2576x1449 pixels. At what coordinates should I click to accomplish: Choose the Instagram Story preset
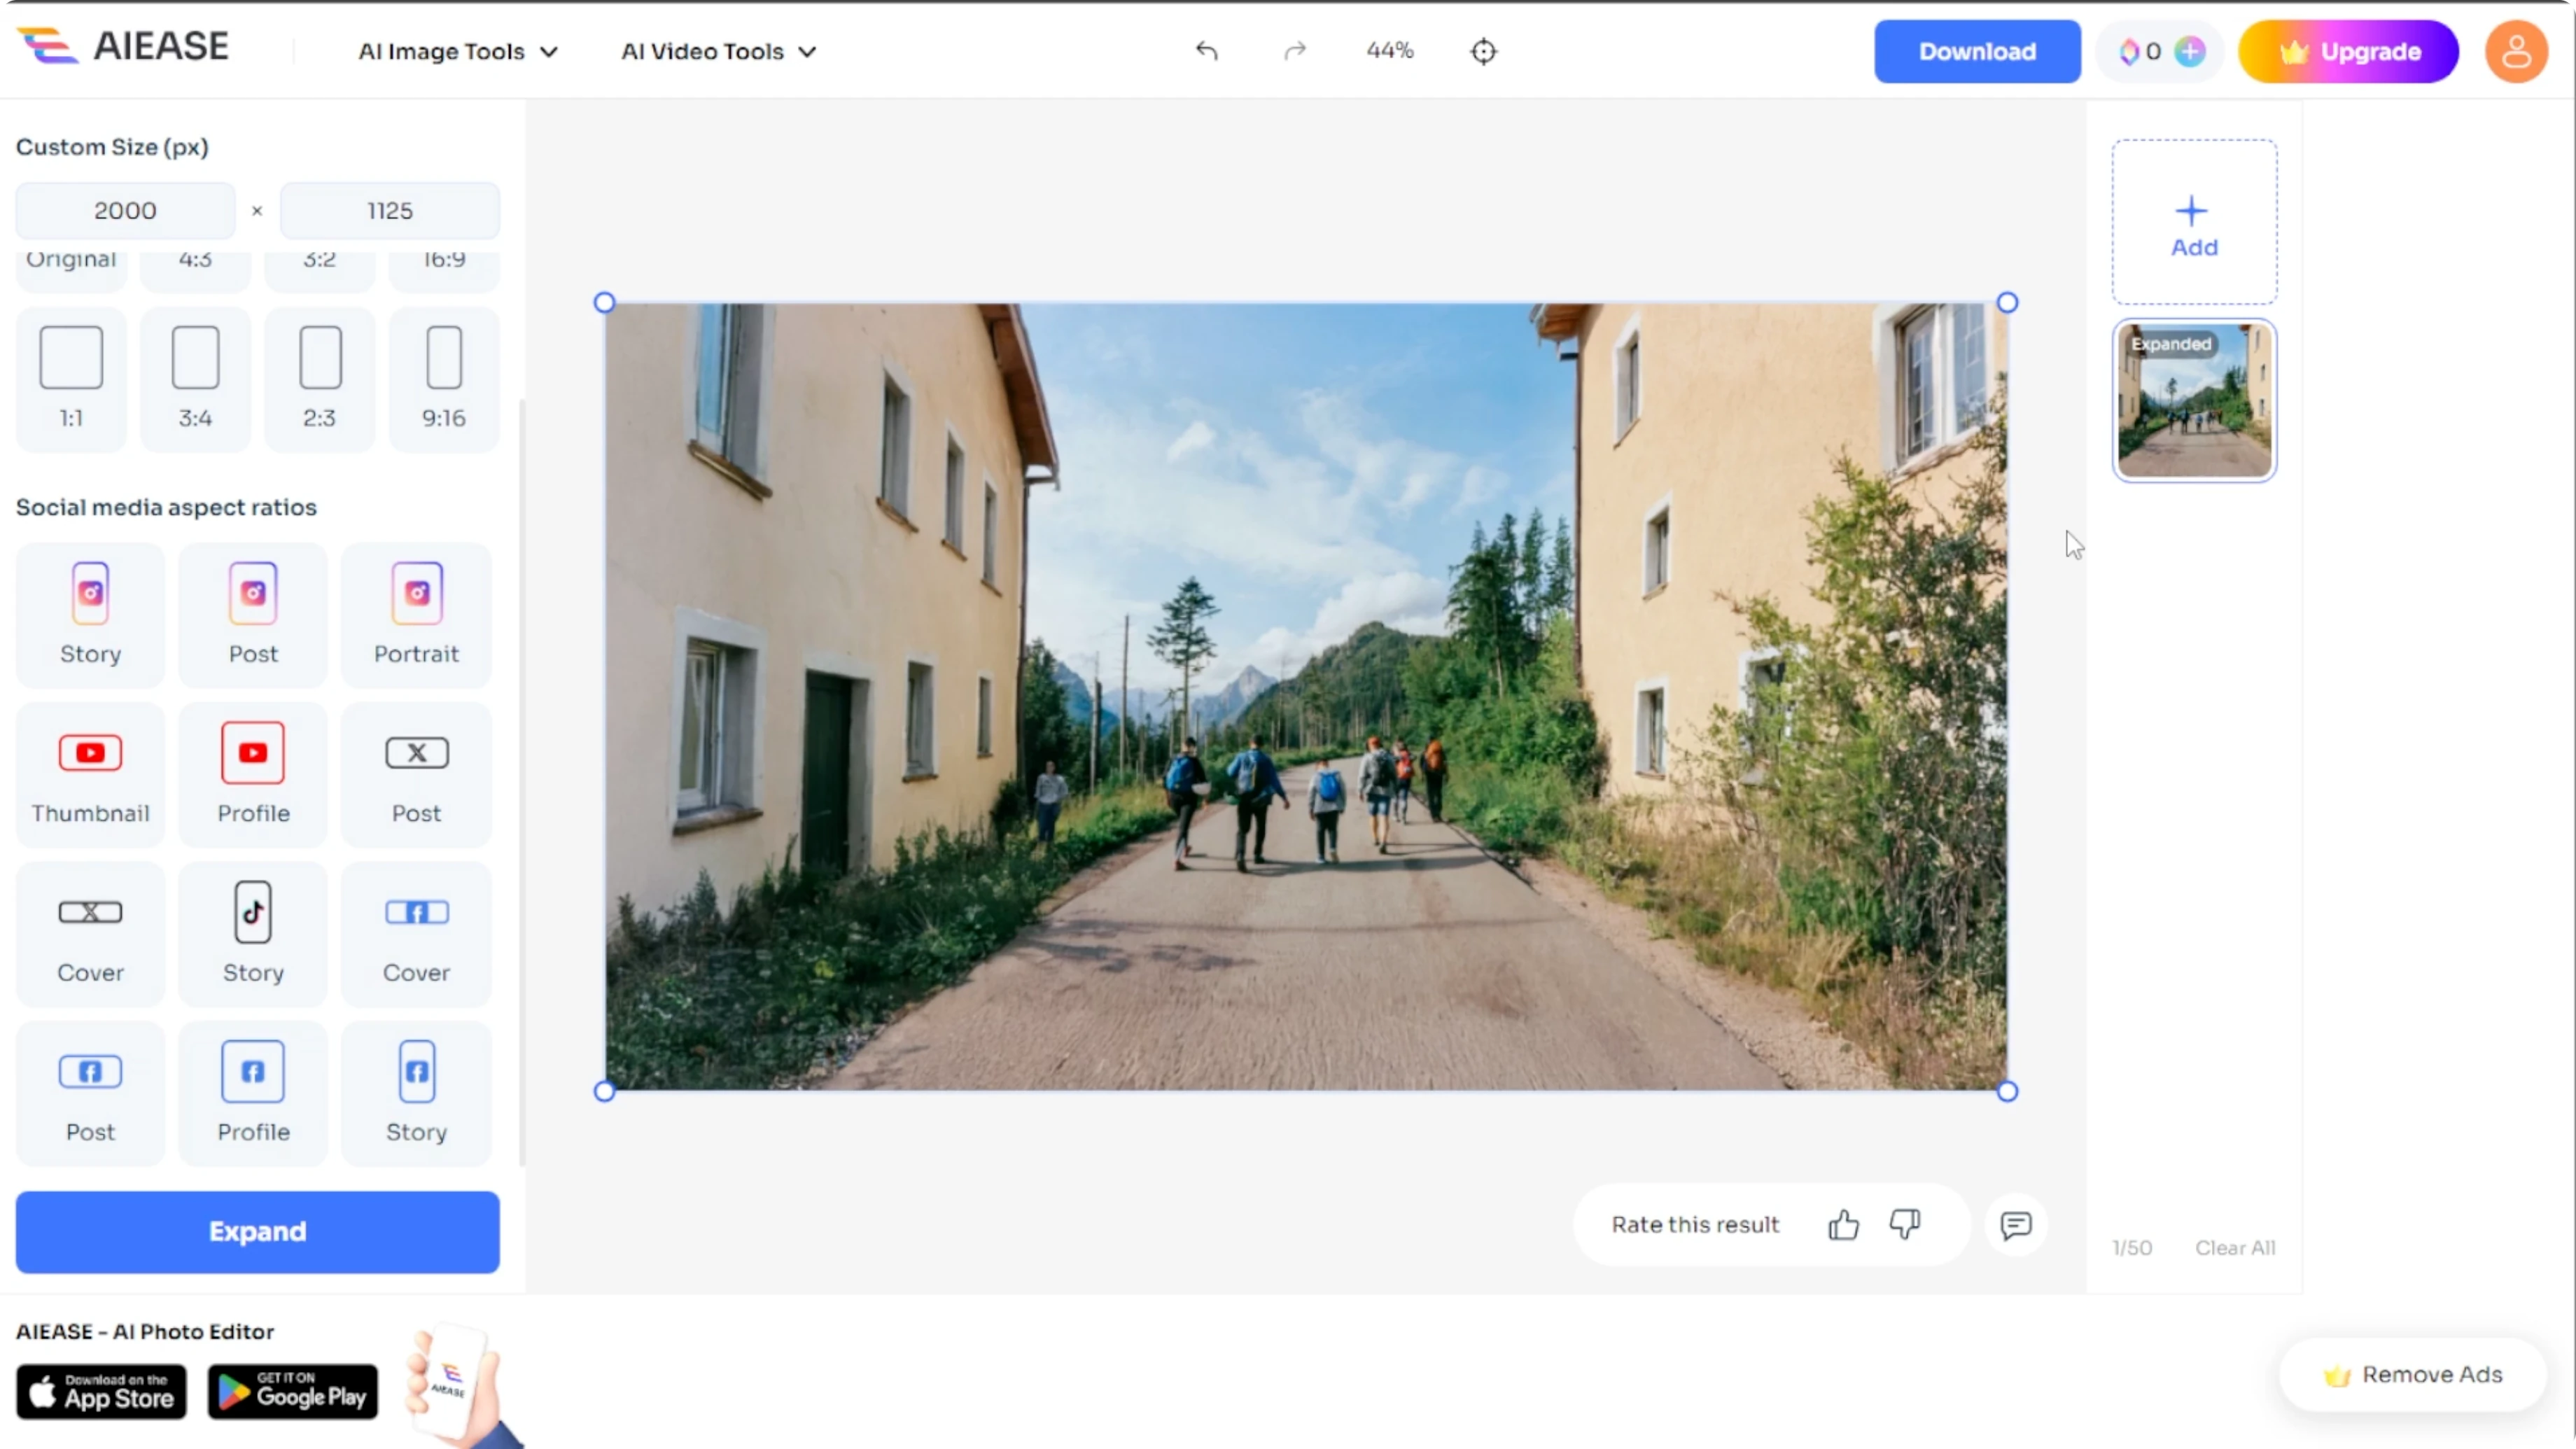point(90,615)
